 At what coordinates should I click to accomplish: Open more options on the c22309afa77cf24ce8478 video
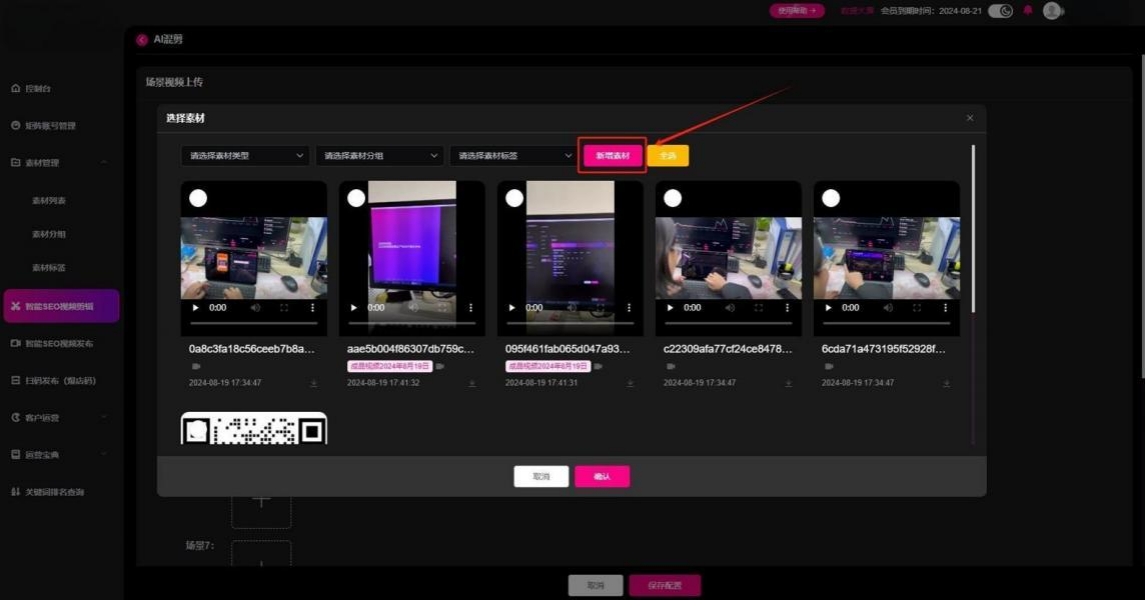point(788,308)
